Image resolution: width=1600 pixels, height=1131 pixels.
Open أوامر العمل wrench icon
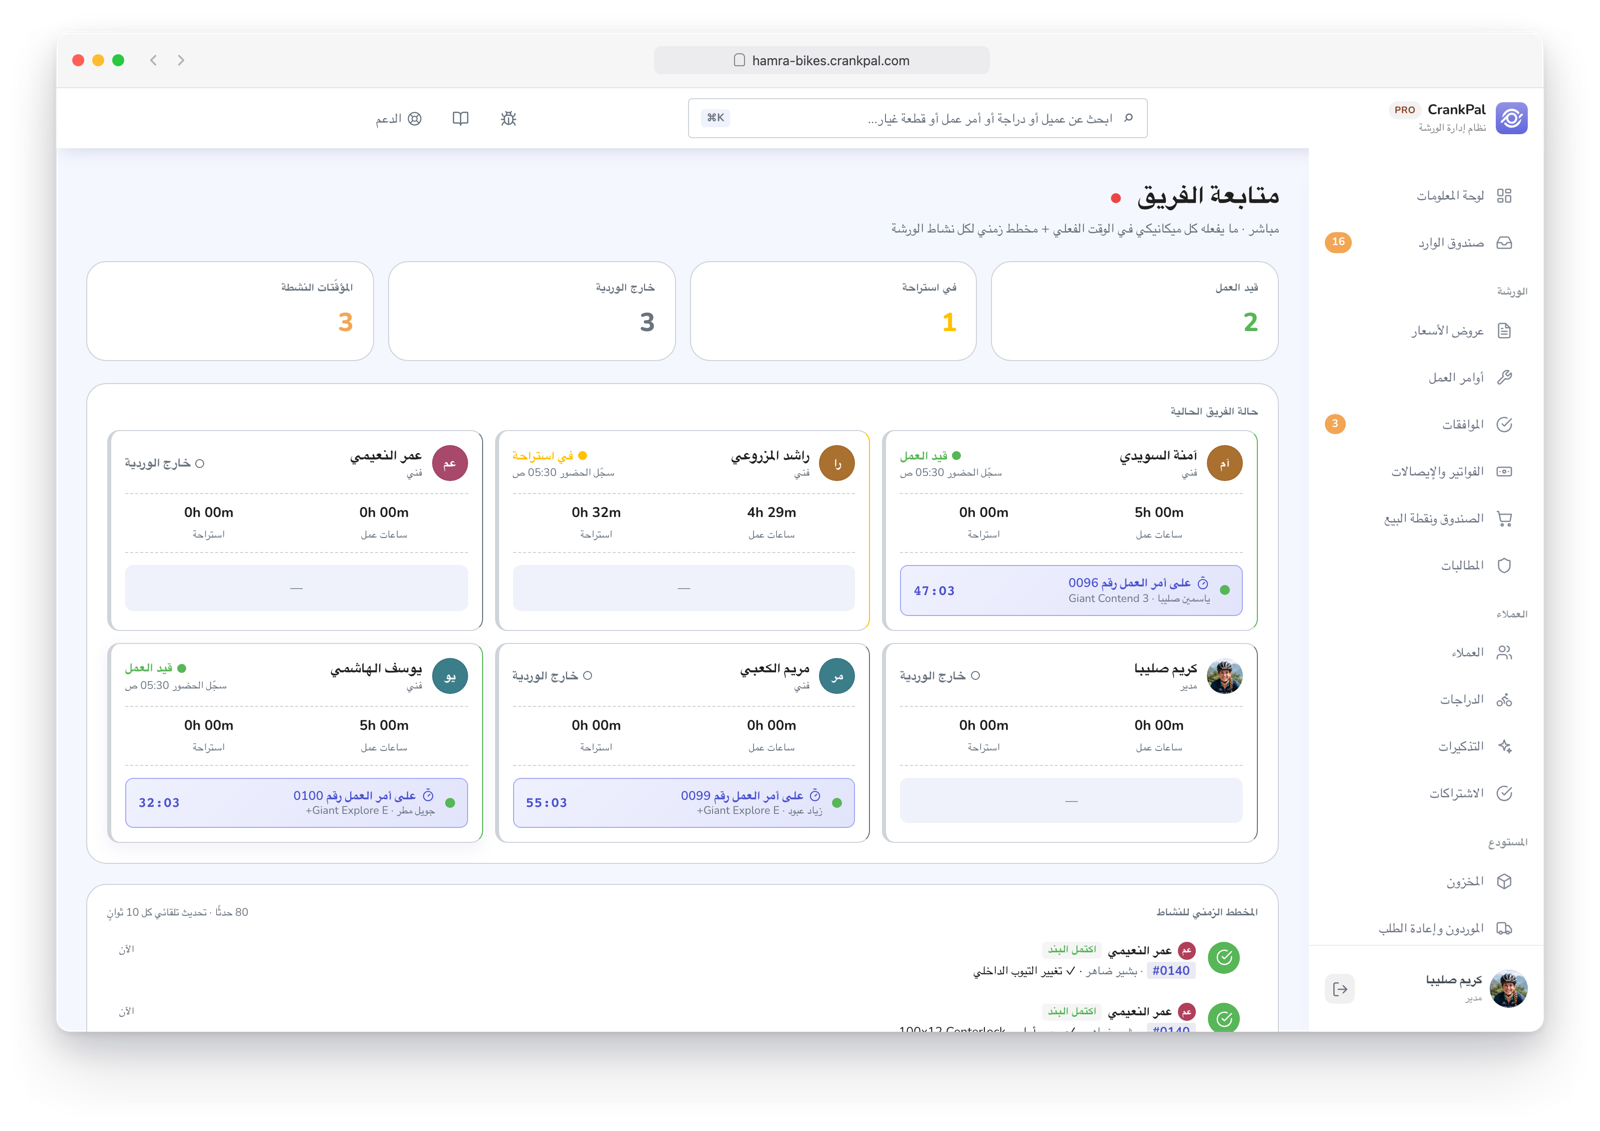click(x=1504, y=378)
